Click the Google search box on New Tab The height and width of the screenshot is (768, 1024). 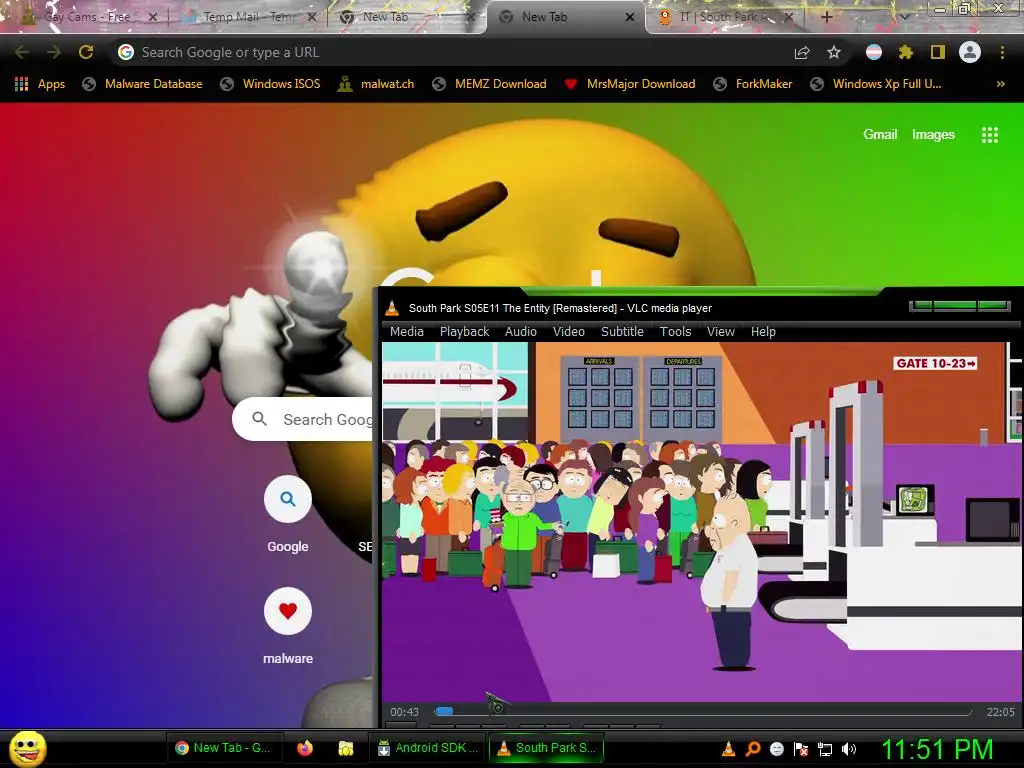pos(304,419)
